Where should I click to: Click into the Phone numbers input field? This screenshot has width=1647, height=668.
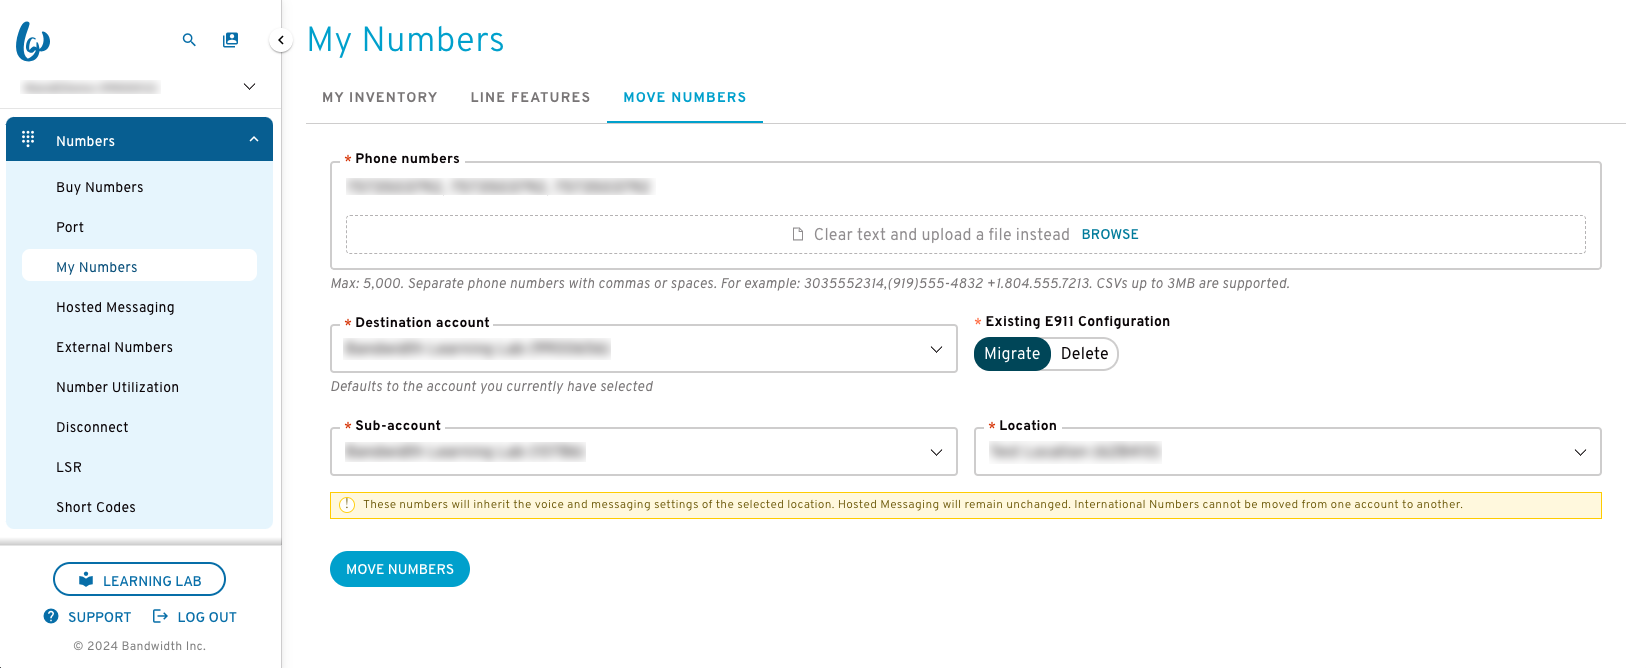966,187
